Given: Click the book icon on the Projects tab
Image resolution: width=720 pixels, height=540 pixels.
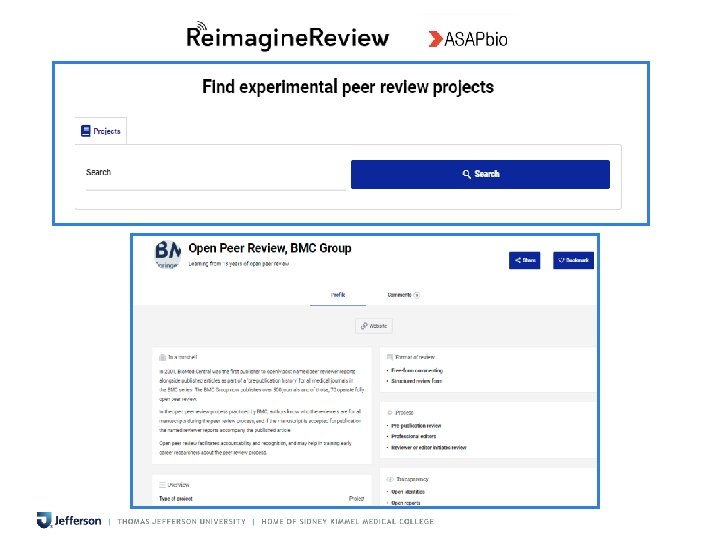Looking at the screenshot, I should pos(85,131).
